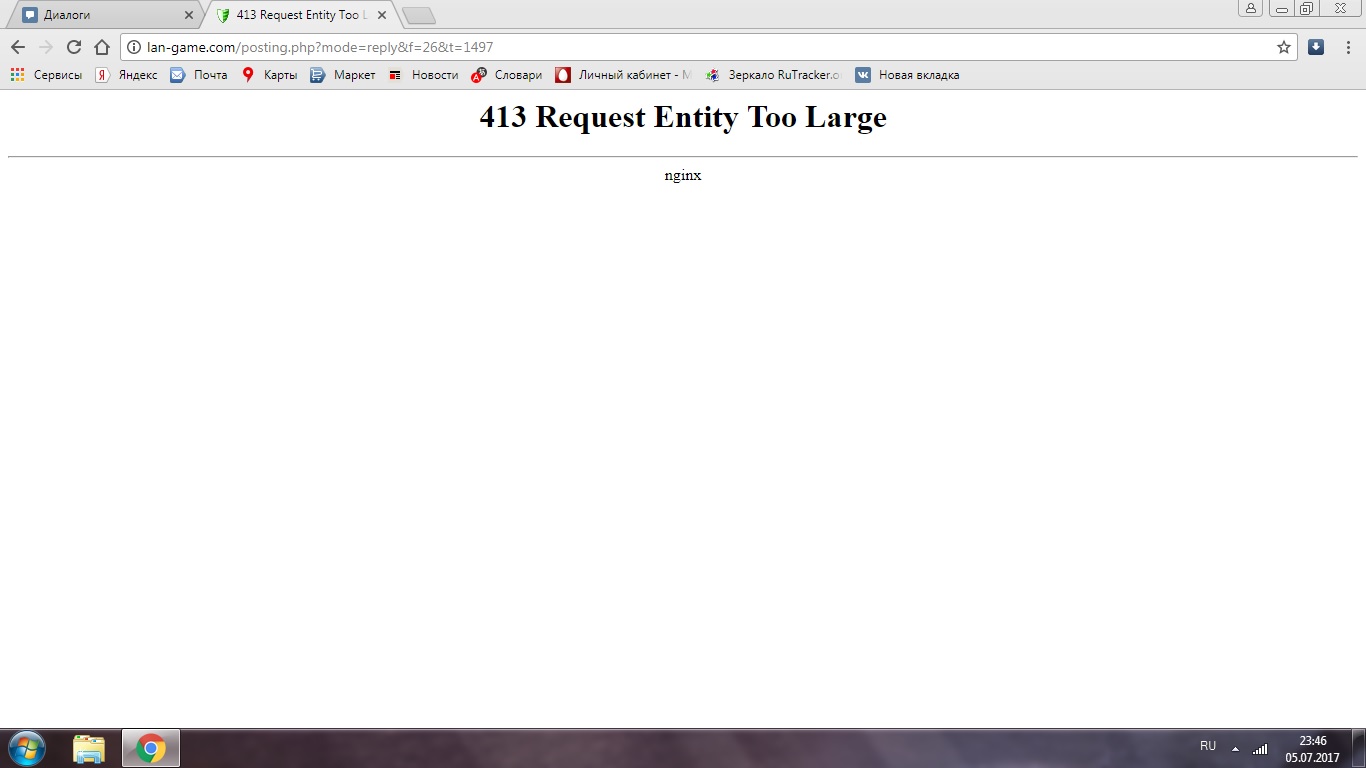Switch the RU keyboard language indicator

tap(1208, 746)
